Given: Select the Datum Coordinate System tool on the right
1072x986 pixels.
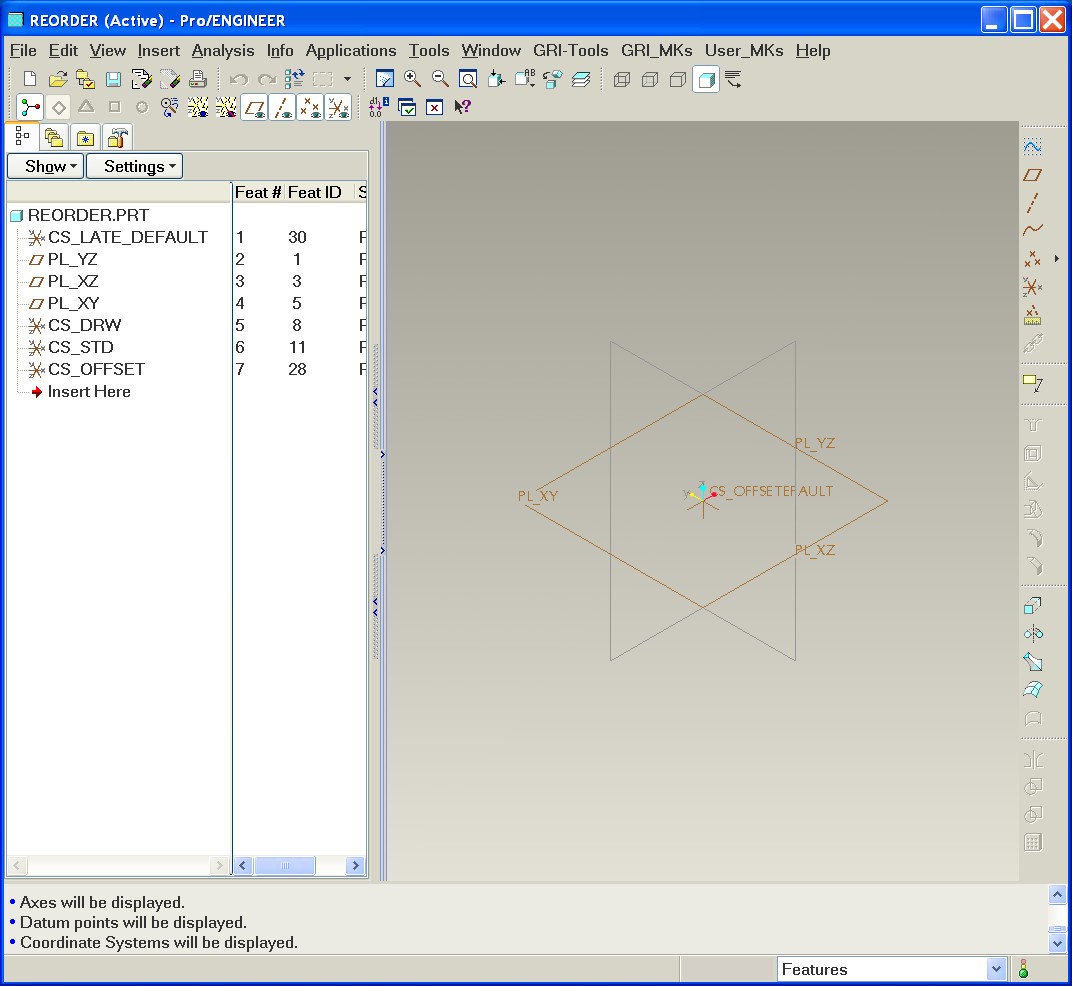Looking at the screenshot, I should (x=1033, y=287).
